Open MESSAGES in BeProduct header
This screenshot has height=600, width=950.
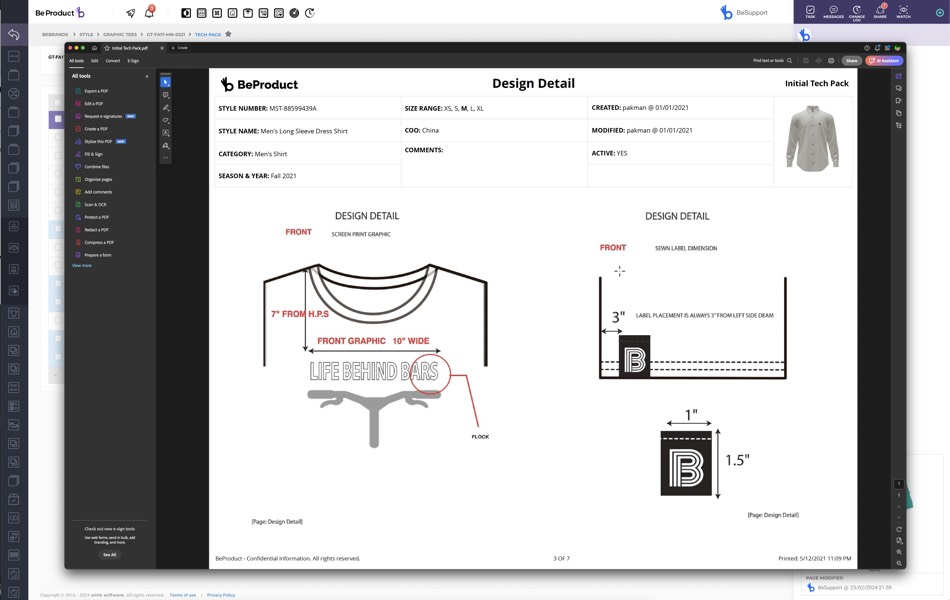[x=834, y=12]
